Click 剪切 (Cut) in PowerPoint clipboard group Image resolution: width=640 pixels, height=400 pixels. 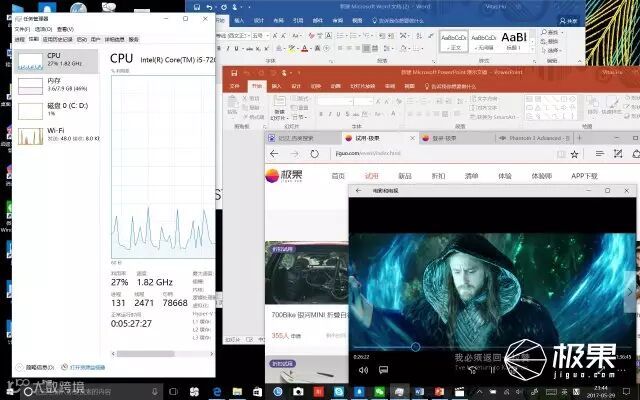251,98
